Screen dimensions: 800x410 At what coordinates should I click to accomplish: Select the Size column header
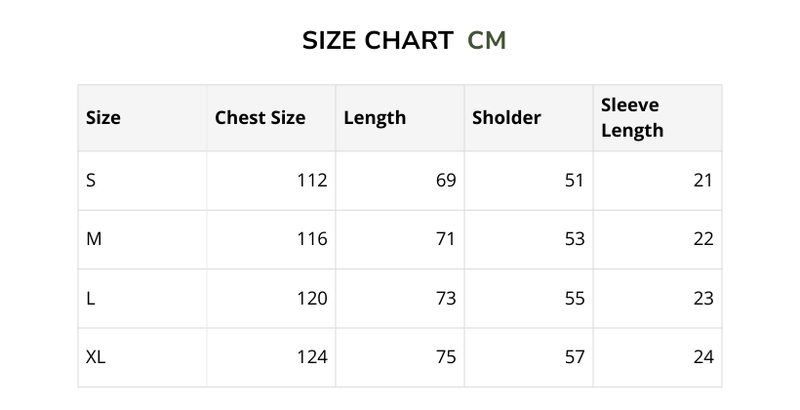(x=104, y=118)
